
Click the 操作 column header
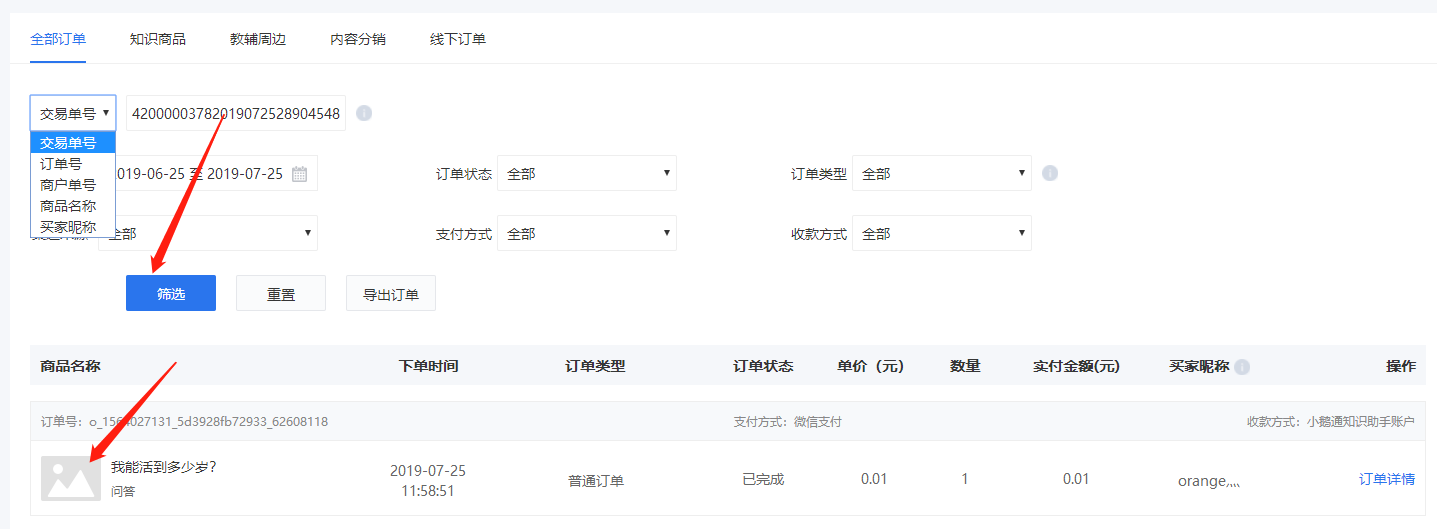pyautogui.click(x=1401, y=366)
